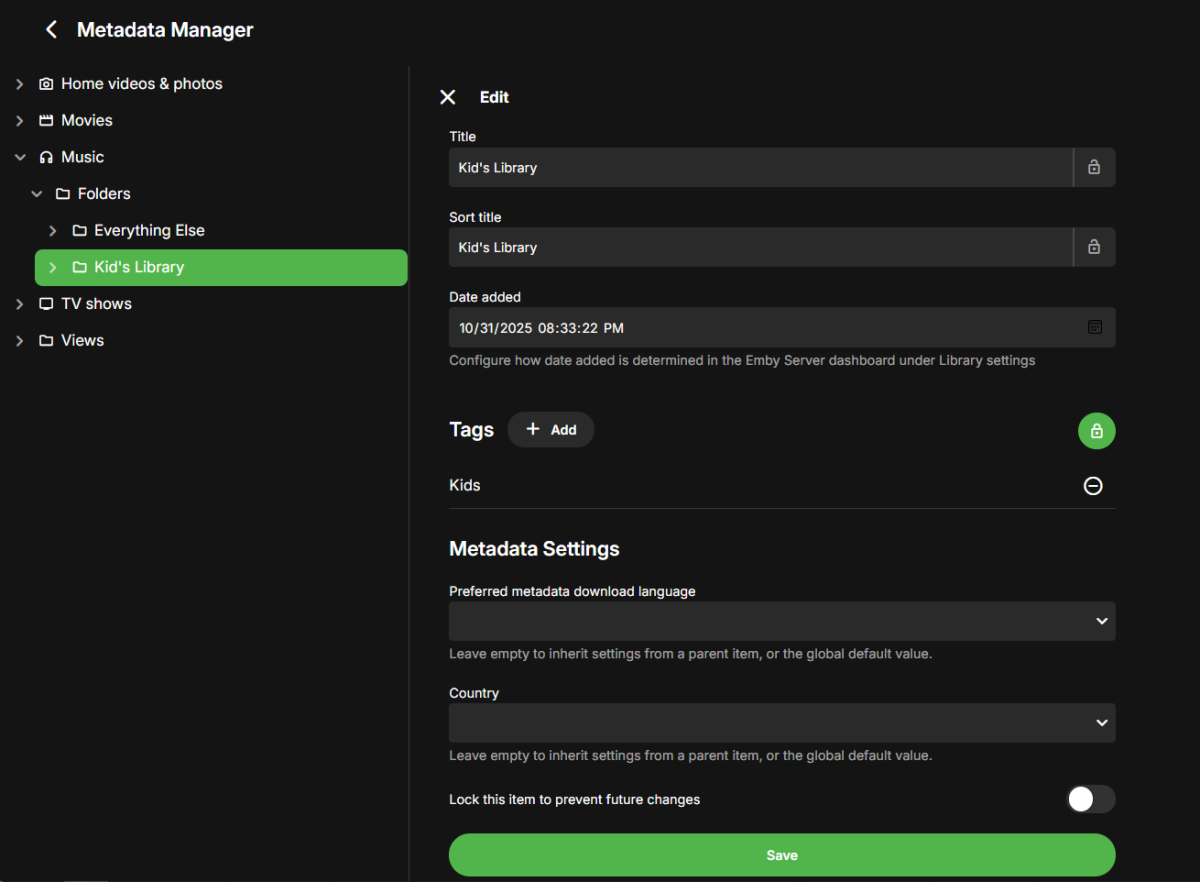This screenshot has height=882, width=1200.
Task: Click the TV shows monitor icon
Action: tap(46, 304)
